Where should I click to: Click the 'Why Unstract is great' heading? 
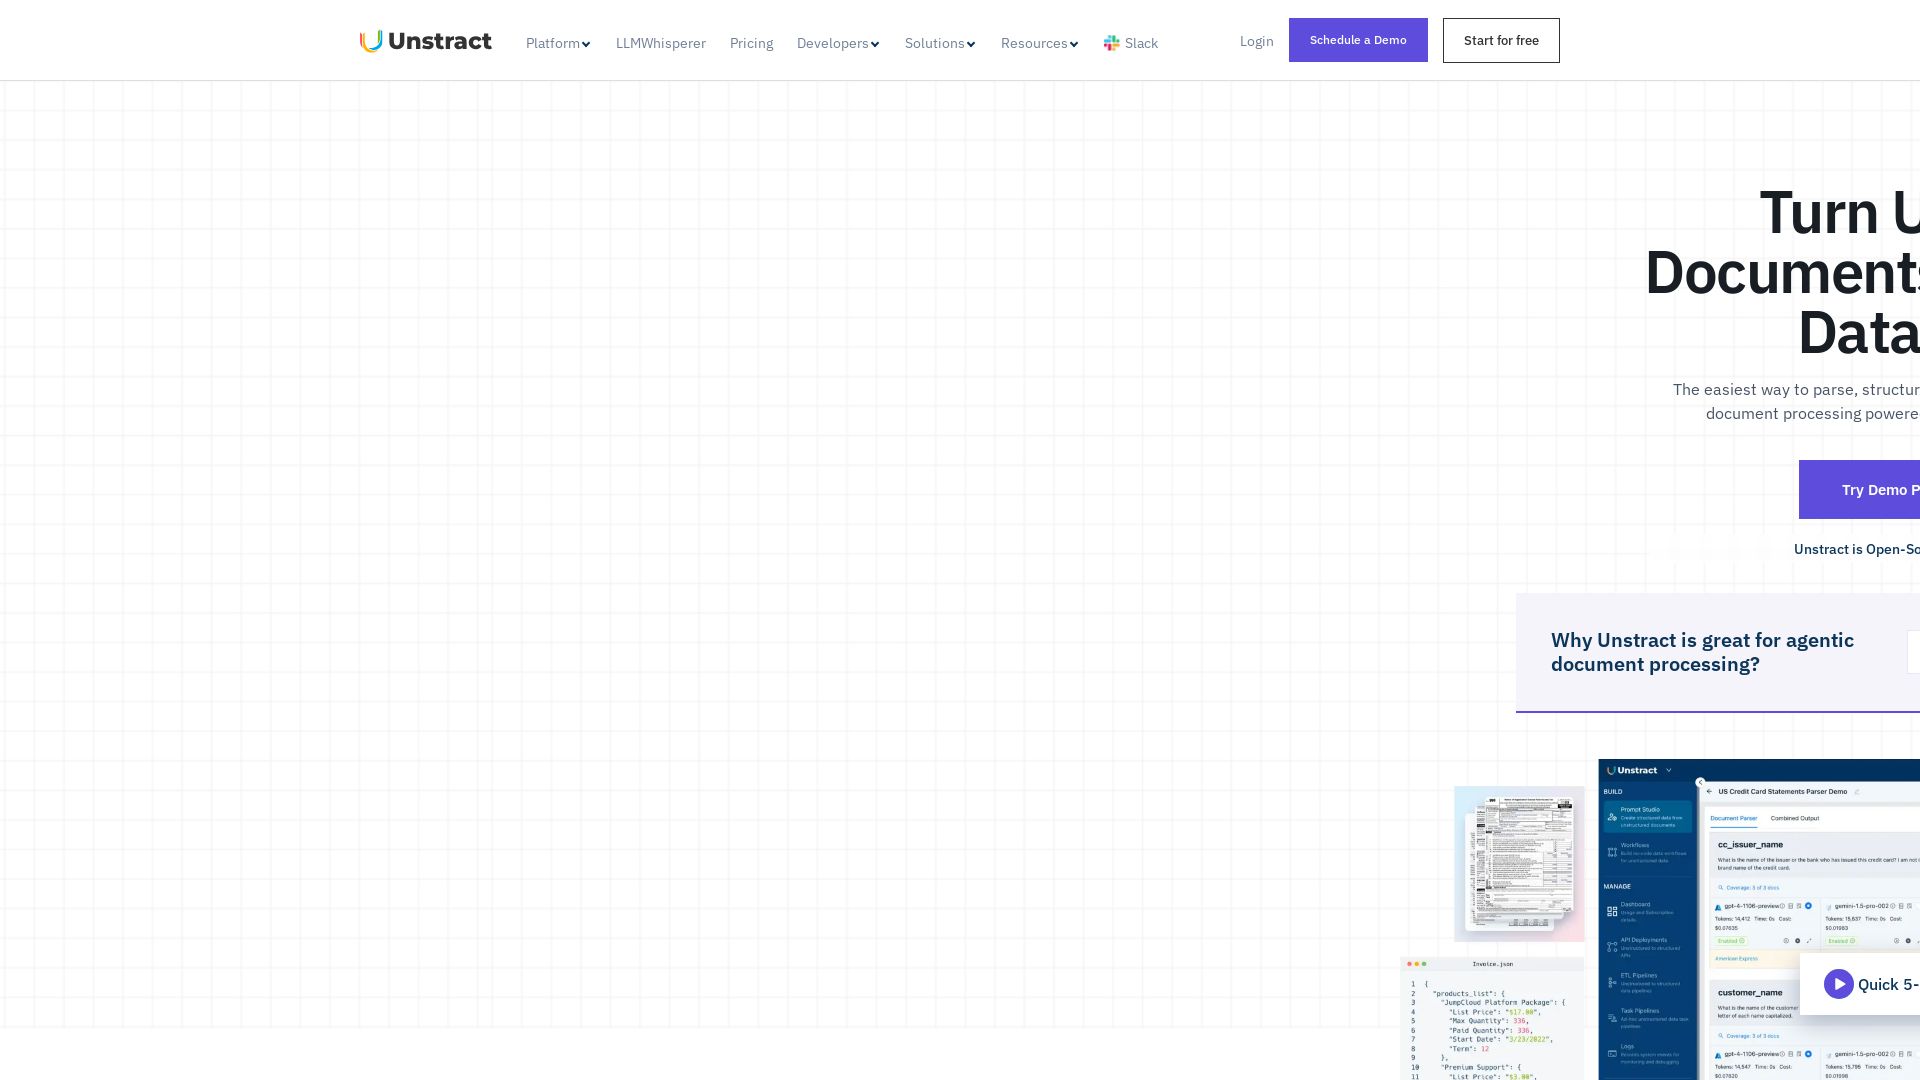click(x=1702, y=652)
